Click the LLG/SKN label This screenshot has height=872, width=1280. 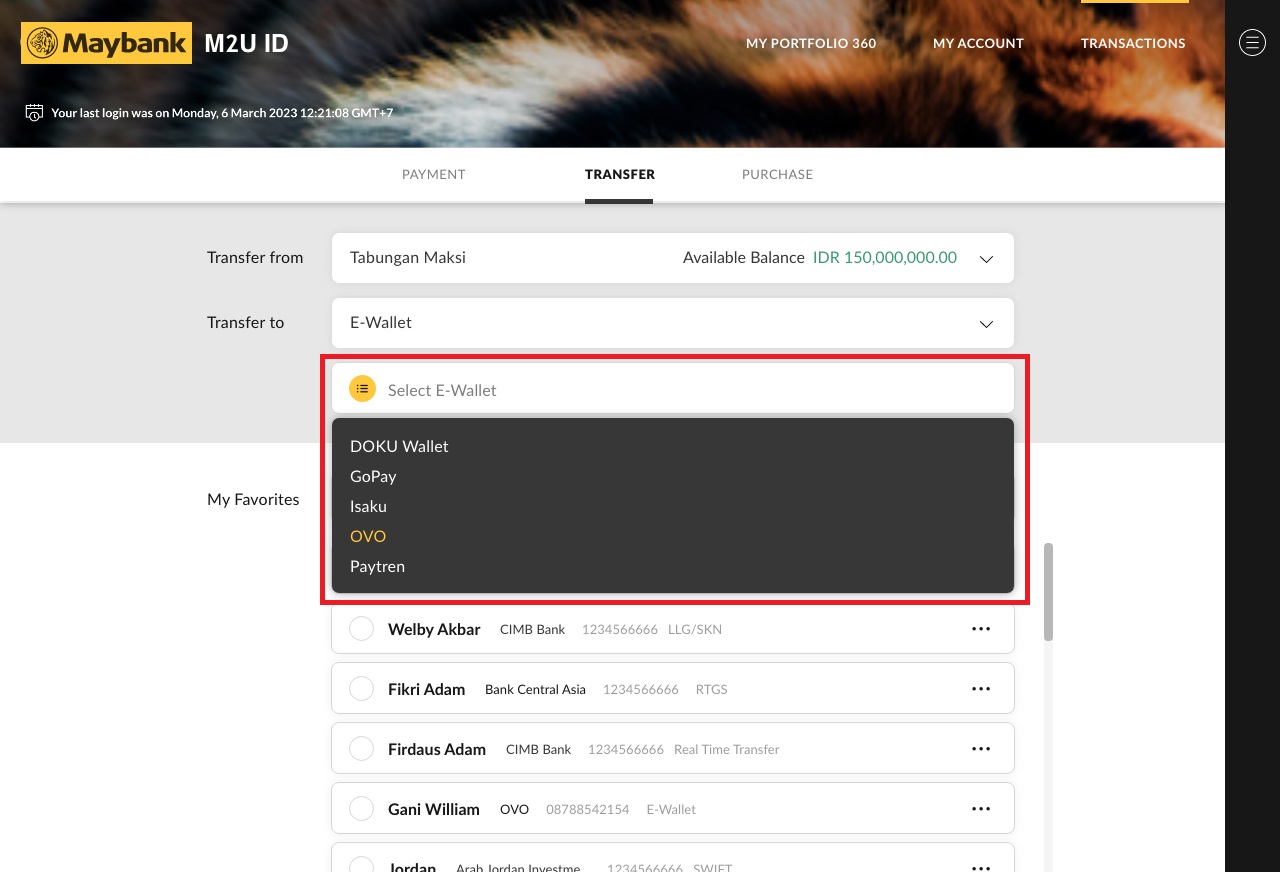coord(695,629)
